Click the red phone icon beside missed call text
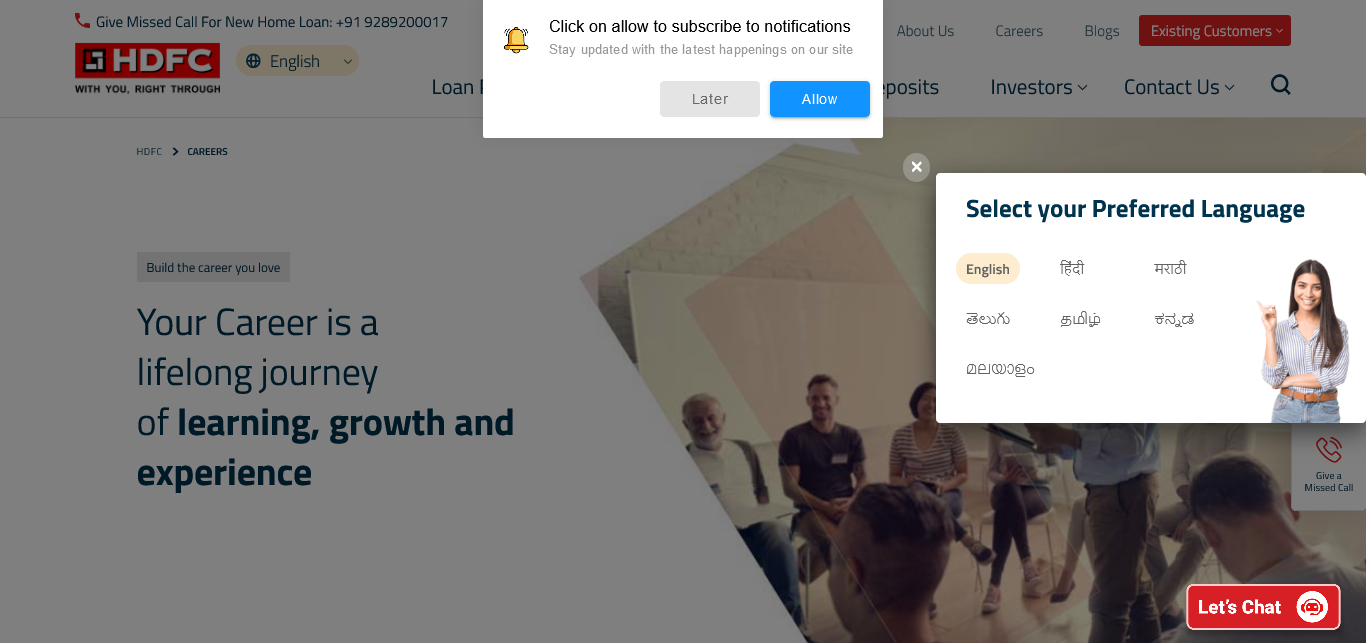Screen dimensions: 1366x643 82,21
